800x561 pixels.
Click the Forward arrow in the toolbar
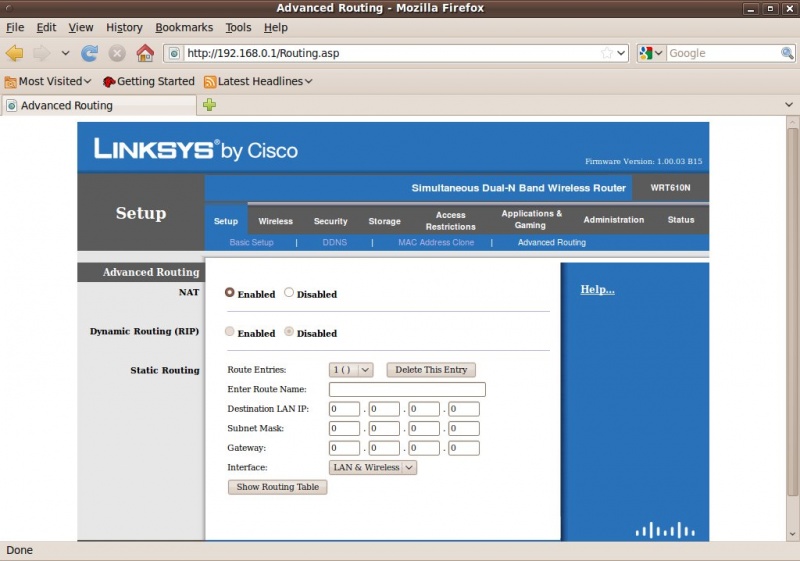coord(42,53)
